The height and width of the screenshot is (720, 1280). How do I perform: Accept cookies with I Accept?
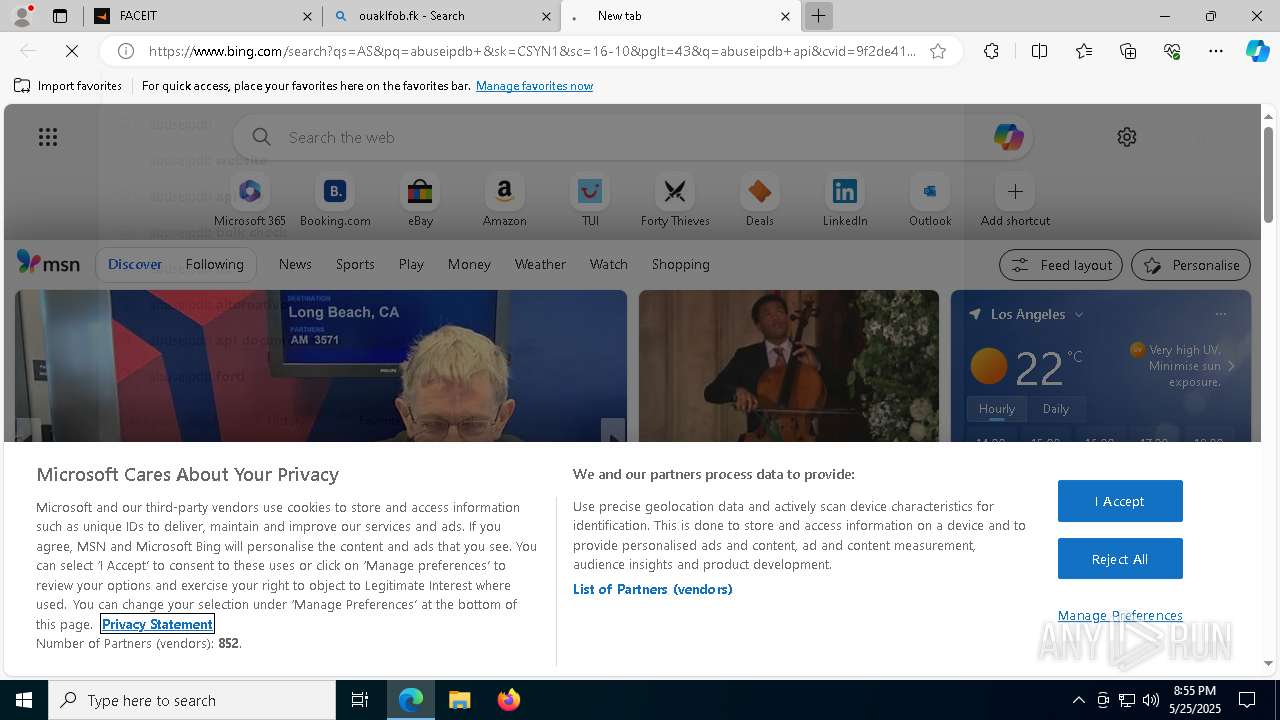[1120, 501]
